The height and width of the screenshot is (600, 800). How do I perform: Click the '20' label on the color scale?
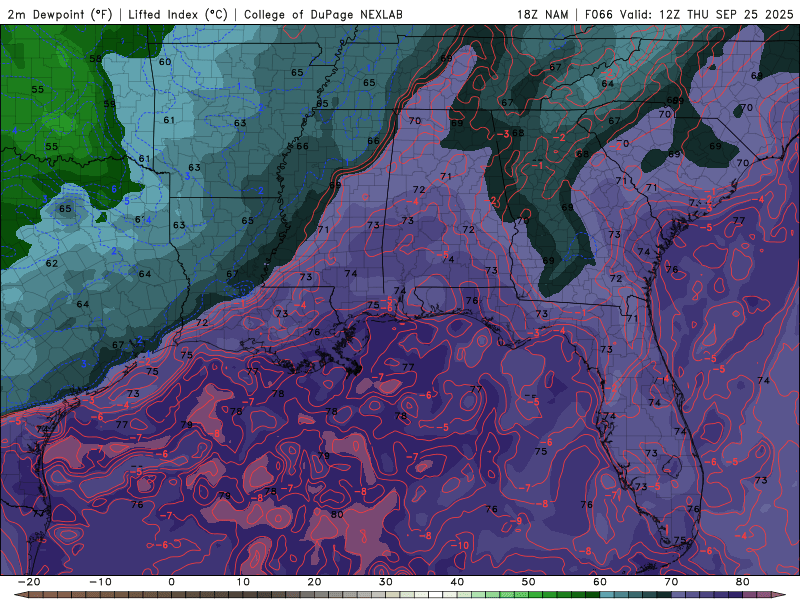[314, 582]
